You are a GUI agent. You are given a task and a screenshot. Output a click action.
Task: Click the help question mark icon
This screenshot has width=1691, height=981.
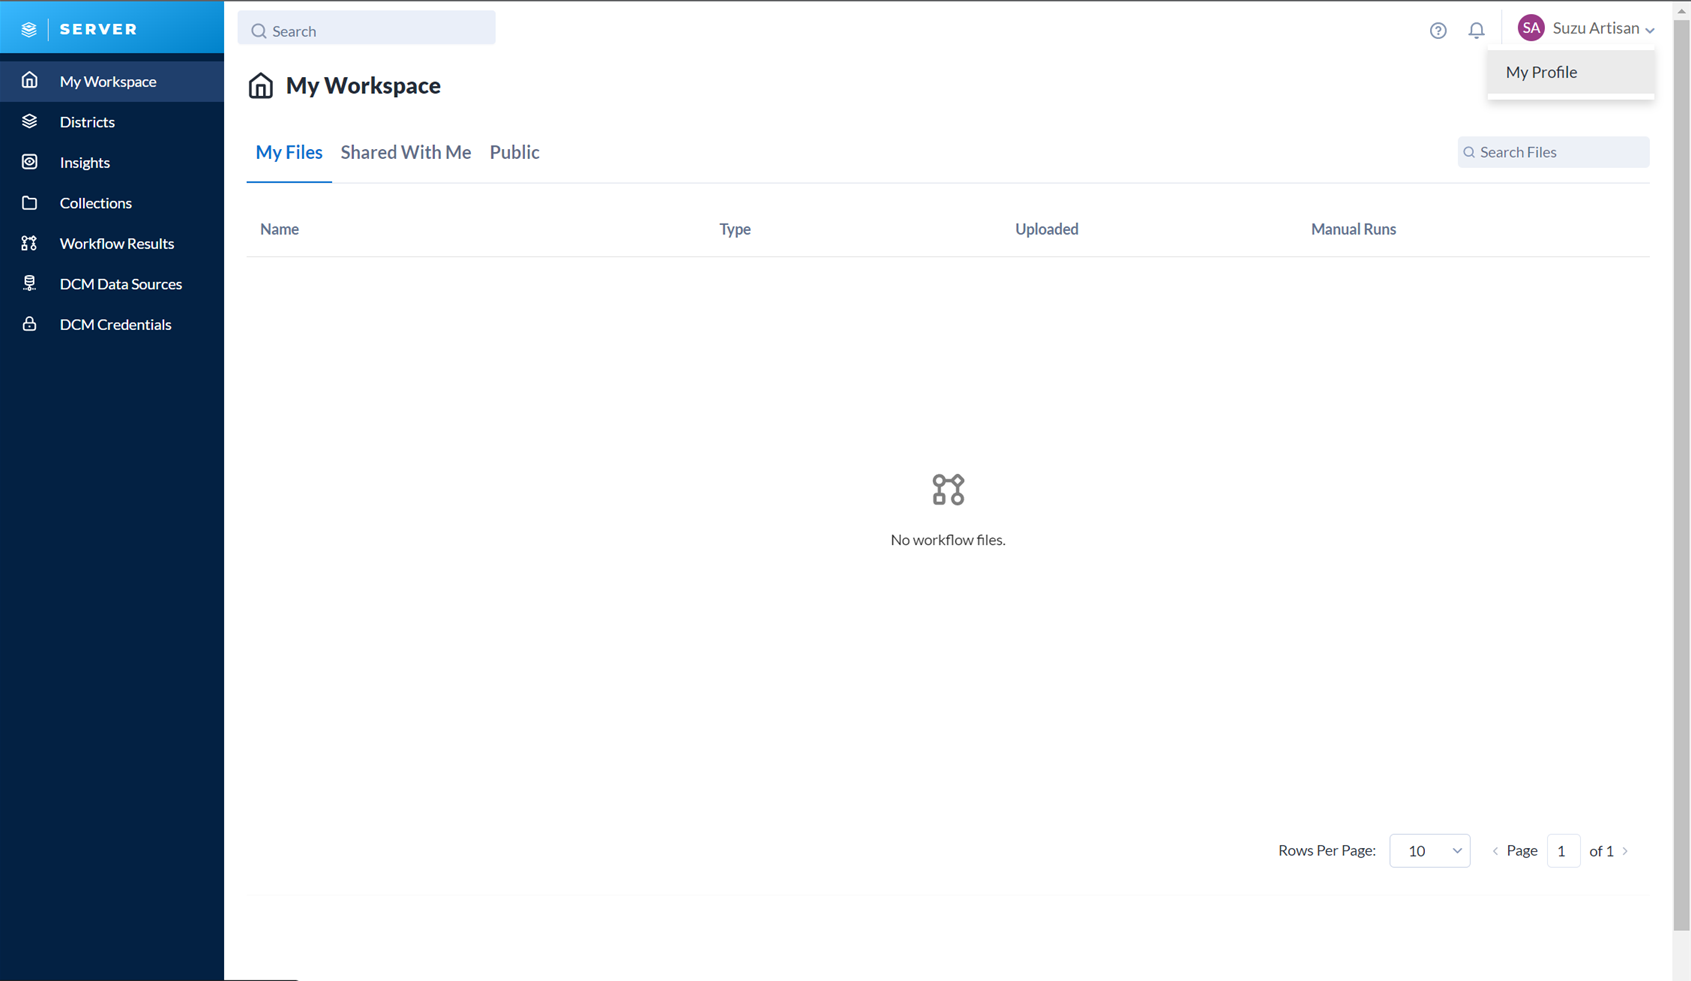[x=1438, y=30]
